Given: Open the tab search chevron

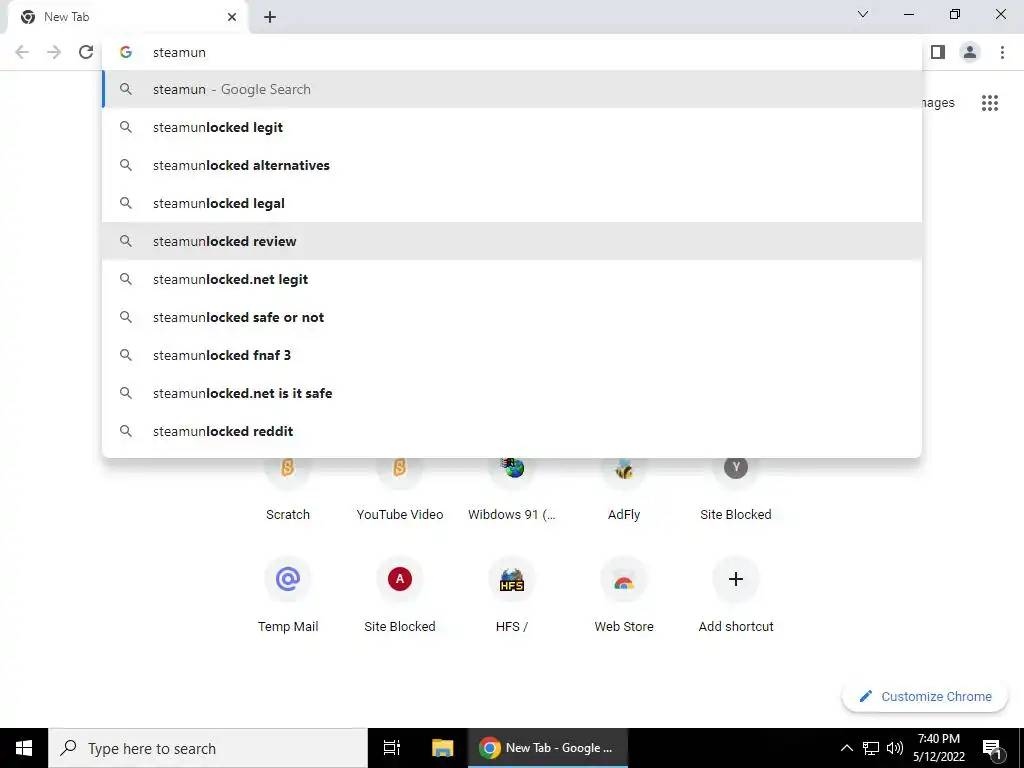Looking at the screenshot, I should 863,14.
